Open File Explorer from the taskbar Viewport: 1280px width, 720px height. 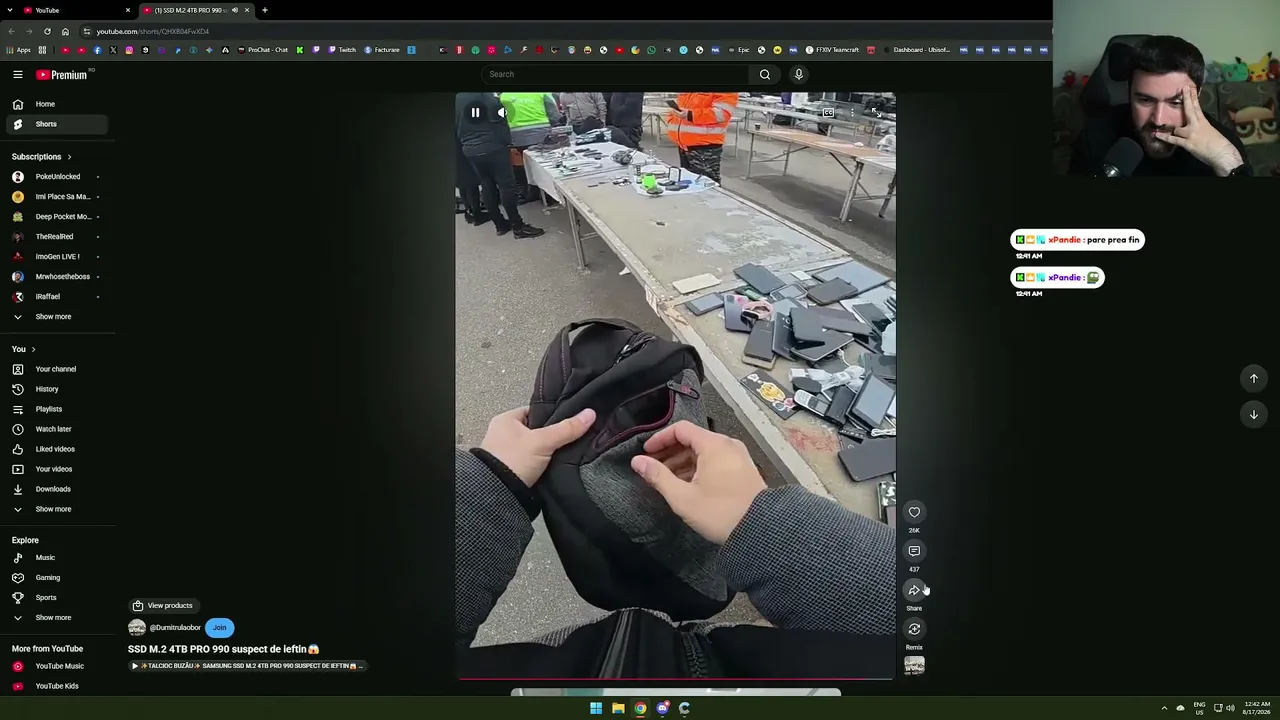(x=618, y=708)
